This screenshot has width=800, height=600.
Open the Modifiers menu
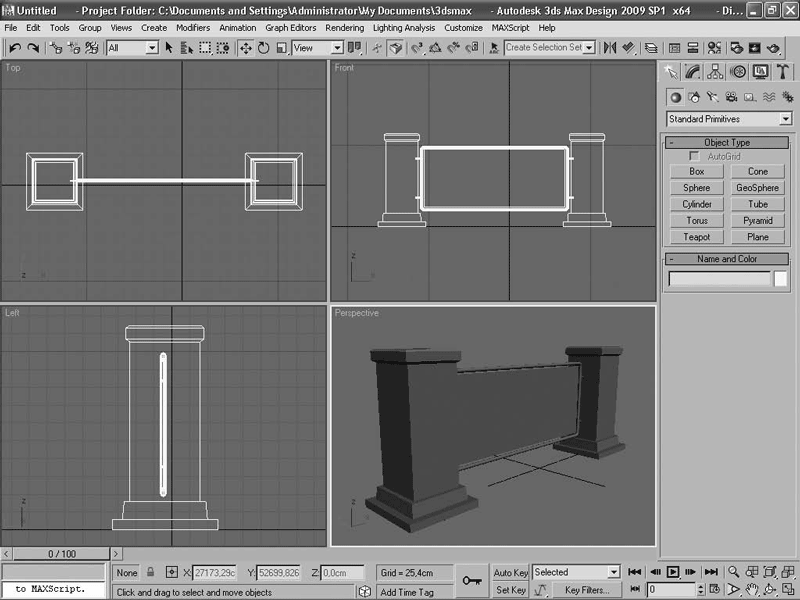[x=192, y=28]
